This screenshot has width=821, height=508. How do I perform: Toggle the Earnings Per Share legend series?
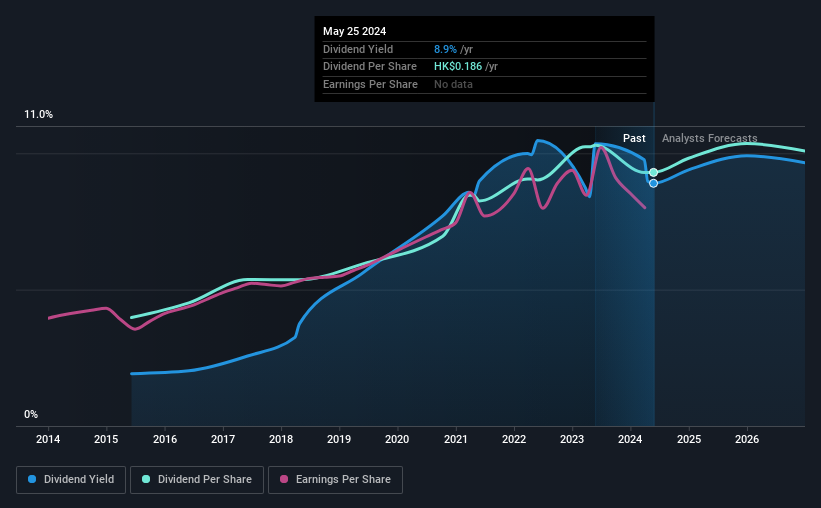(335, 479)
